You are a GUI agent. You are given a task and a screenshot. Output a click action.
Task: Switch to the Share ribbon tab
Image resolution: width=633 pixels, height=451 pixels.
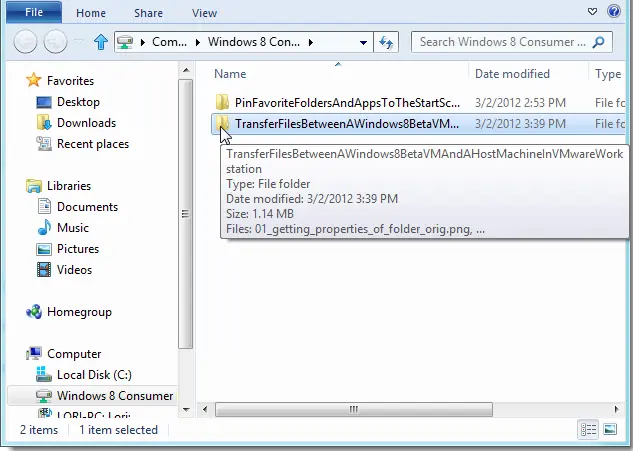(x=148, y=13)
